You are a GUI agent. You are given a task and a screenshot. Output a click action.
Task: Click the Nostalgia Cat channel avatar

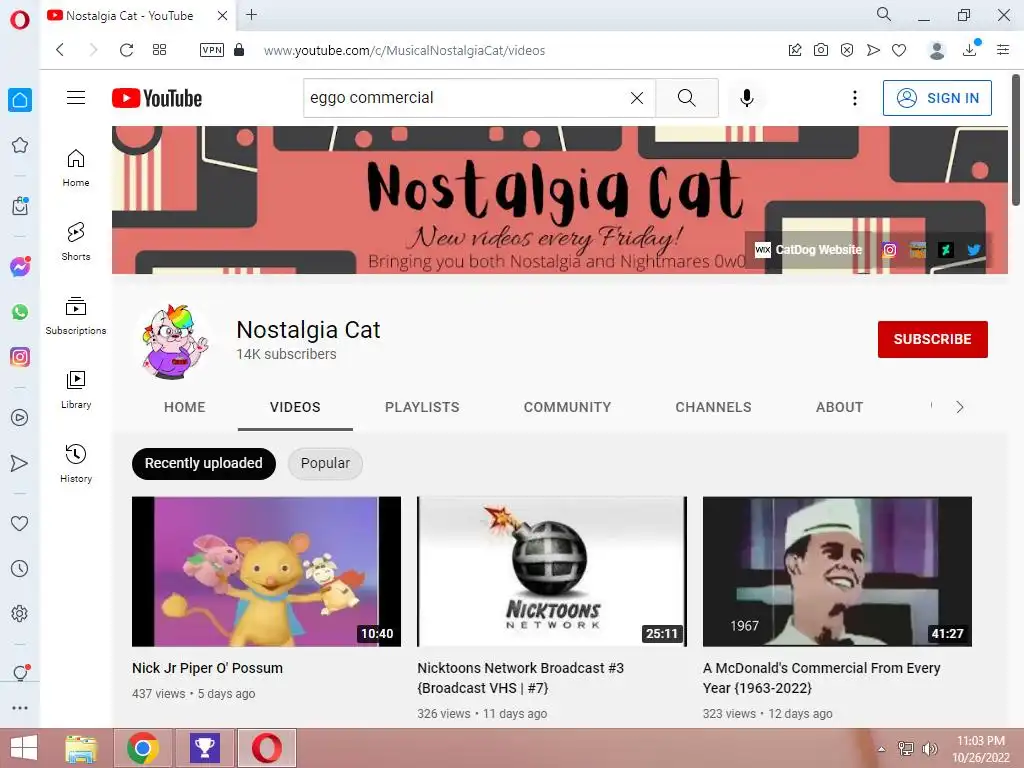(x=174, y=340)
